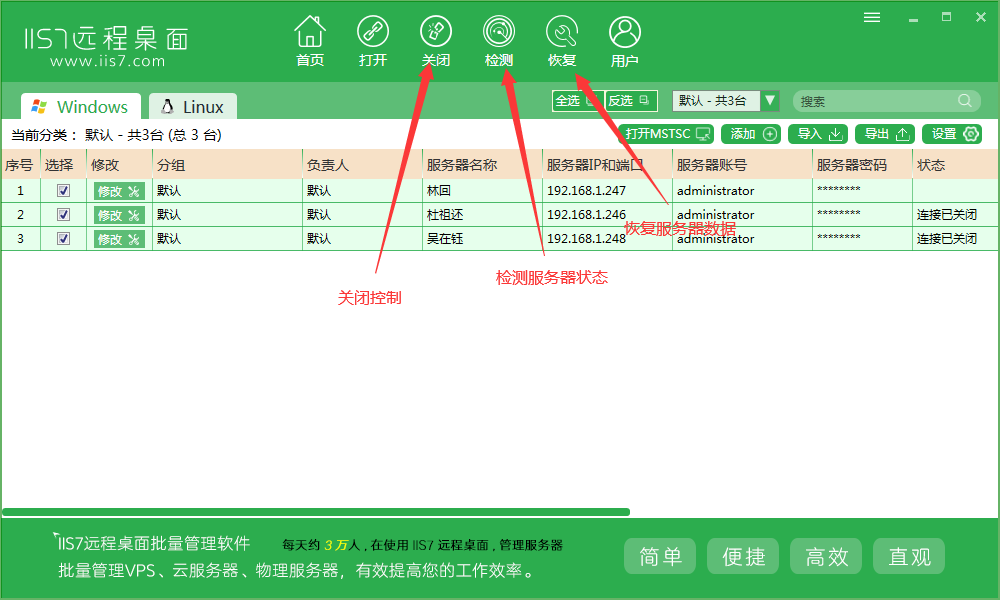
Task: Click the 导入 import button
Action: click(818, 134)
